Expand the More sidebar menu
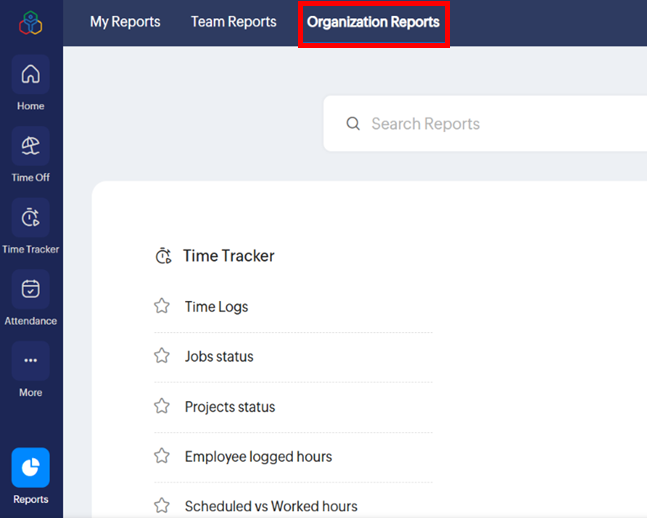 pyautogui.click(x=30, y=361)
